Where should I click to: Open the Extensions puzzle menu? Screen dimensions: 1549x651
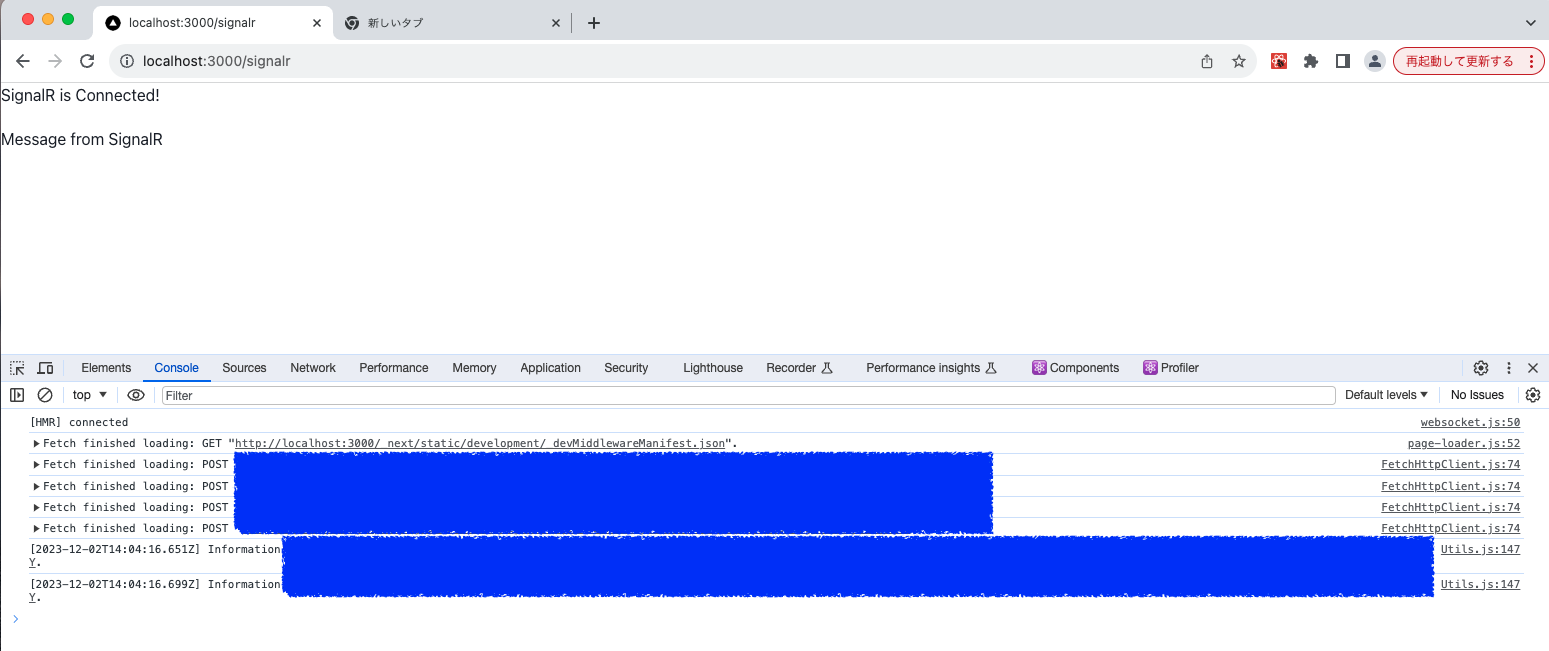pos(1311,61)
